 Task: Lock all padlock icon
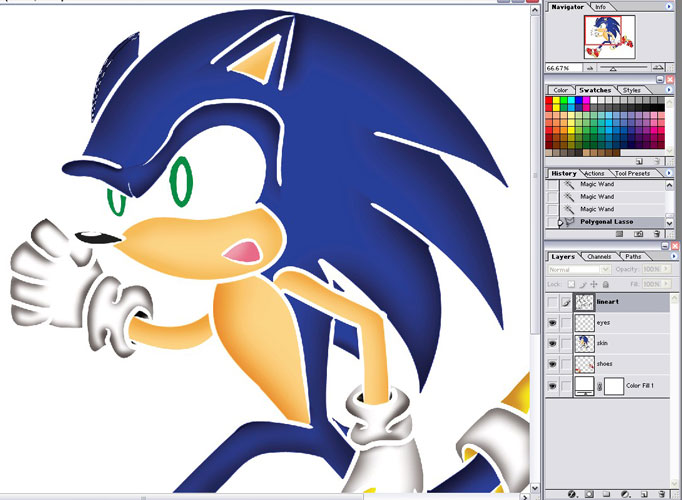coord(605,284)
